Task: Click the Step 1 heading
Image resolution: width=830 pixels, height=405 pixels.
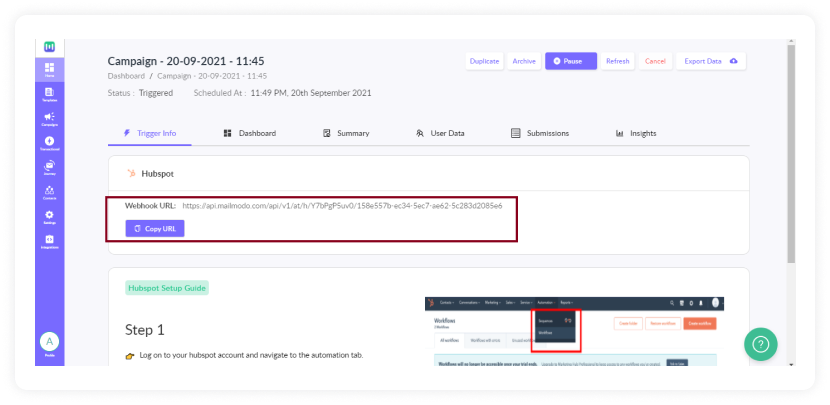Action: (145, 330)
